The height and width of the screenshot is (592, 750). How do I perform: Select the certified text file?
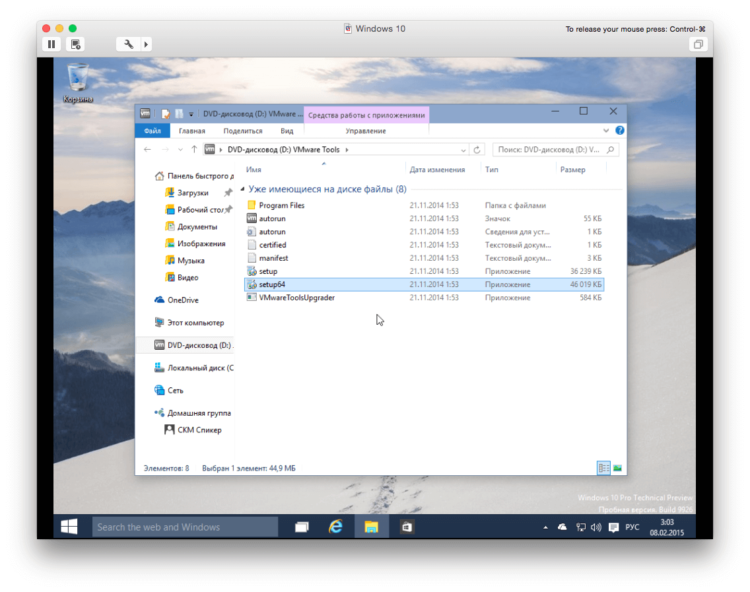(424, 245)
